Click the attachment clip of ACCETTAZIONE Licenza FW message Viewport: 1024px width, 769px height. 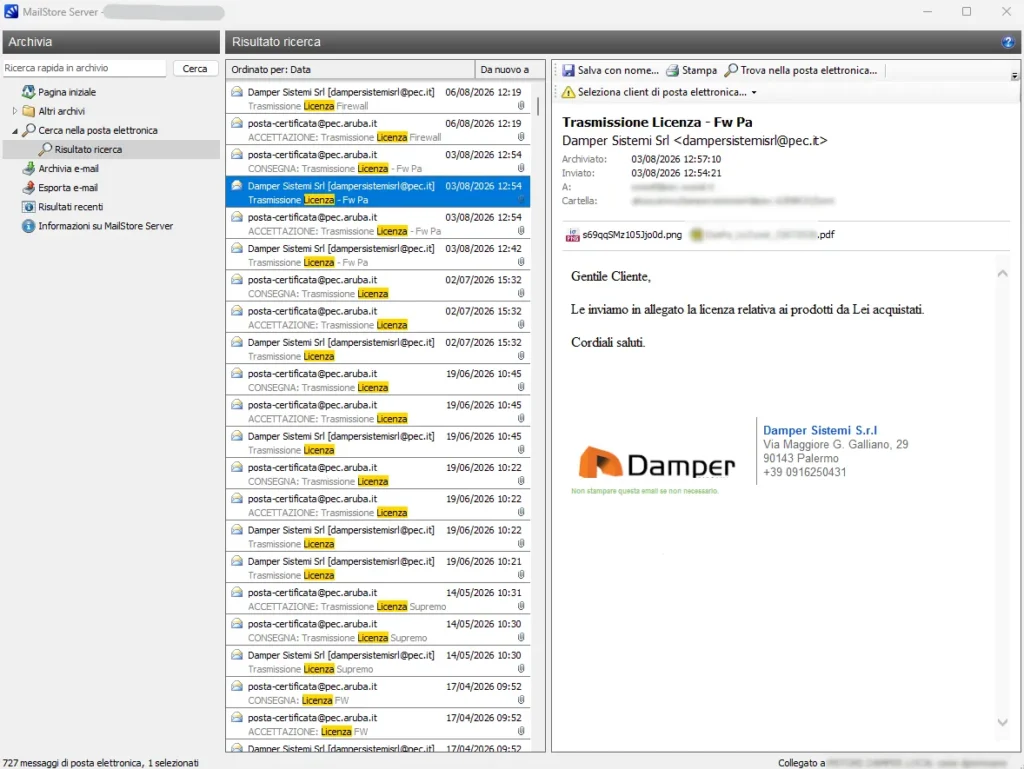pyautogui.click(x=521, y=731)
